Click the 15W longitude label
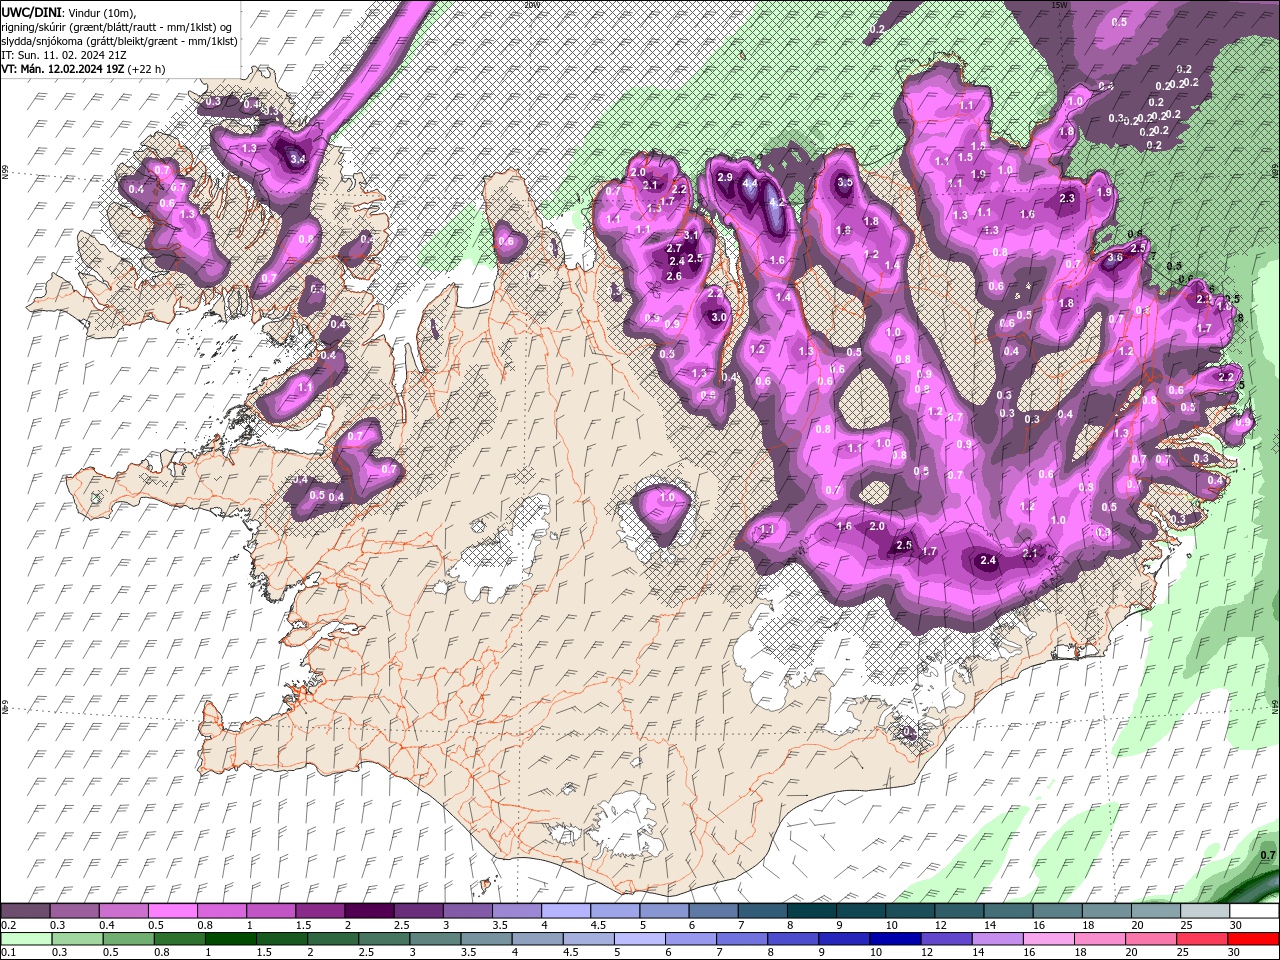The height and width of the screenshot is (960, 1280). tap(1059, 5)
